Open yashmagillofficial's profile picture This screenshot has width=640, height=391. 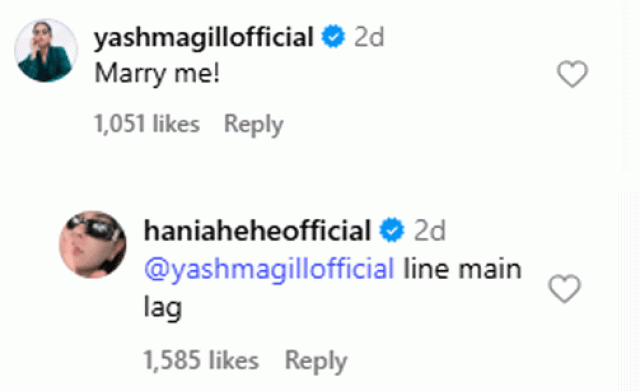[46, 50]
